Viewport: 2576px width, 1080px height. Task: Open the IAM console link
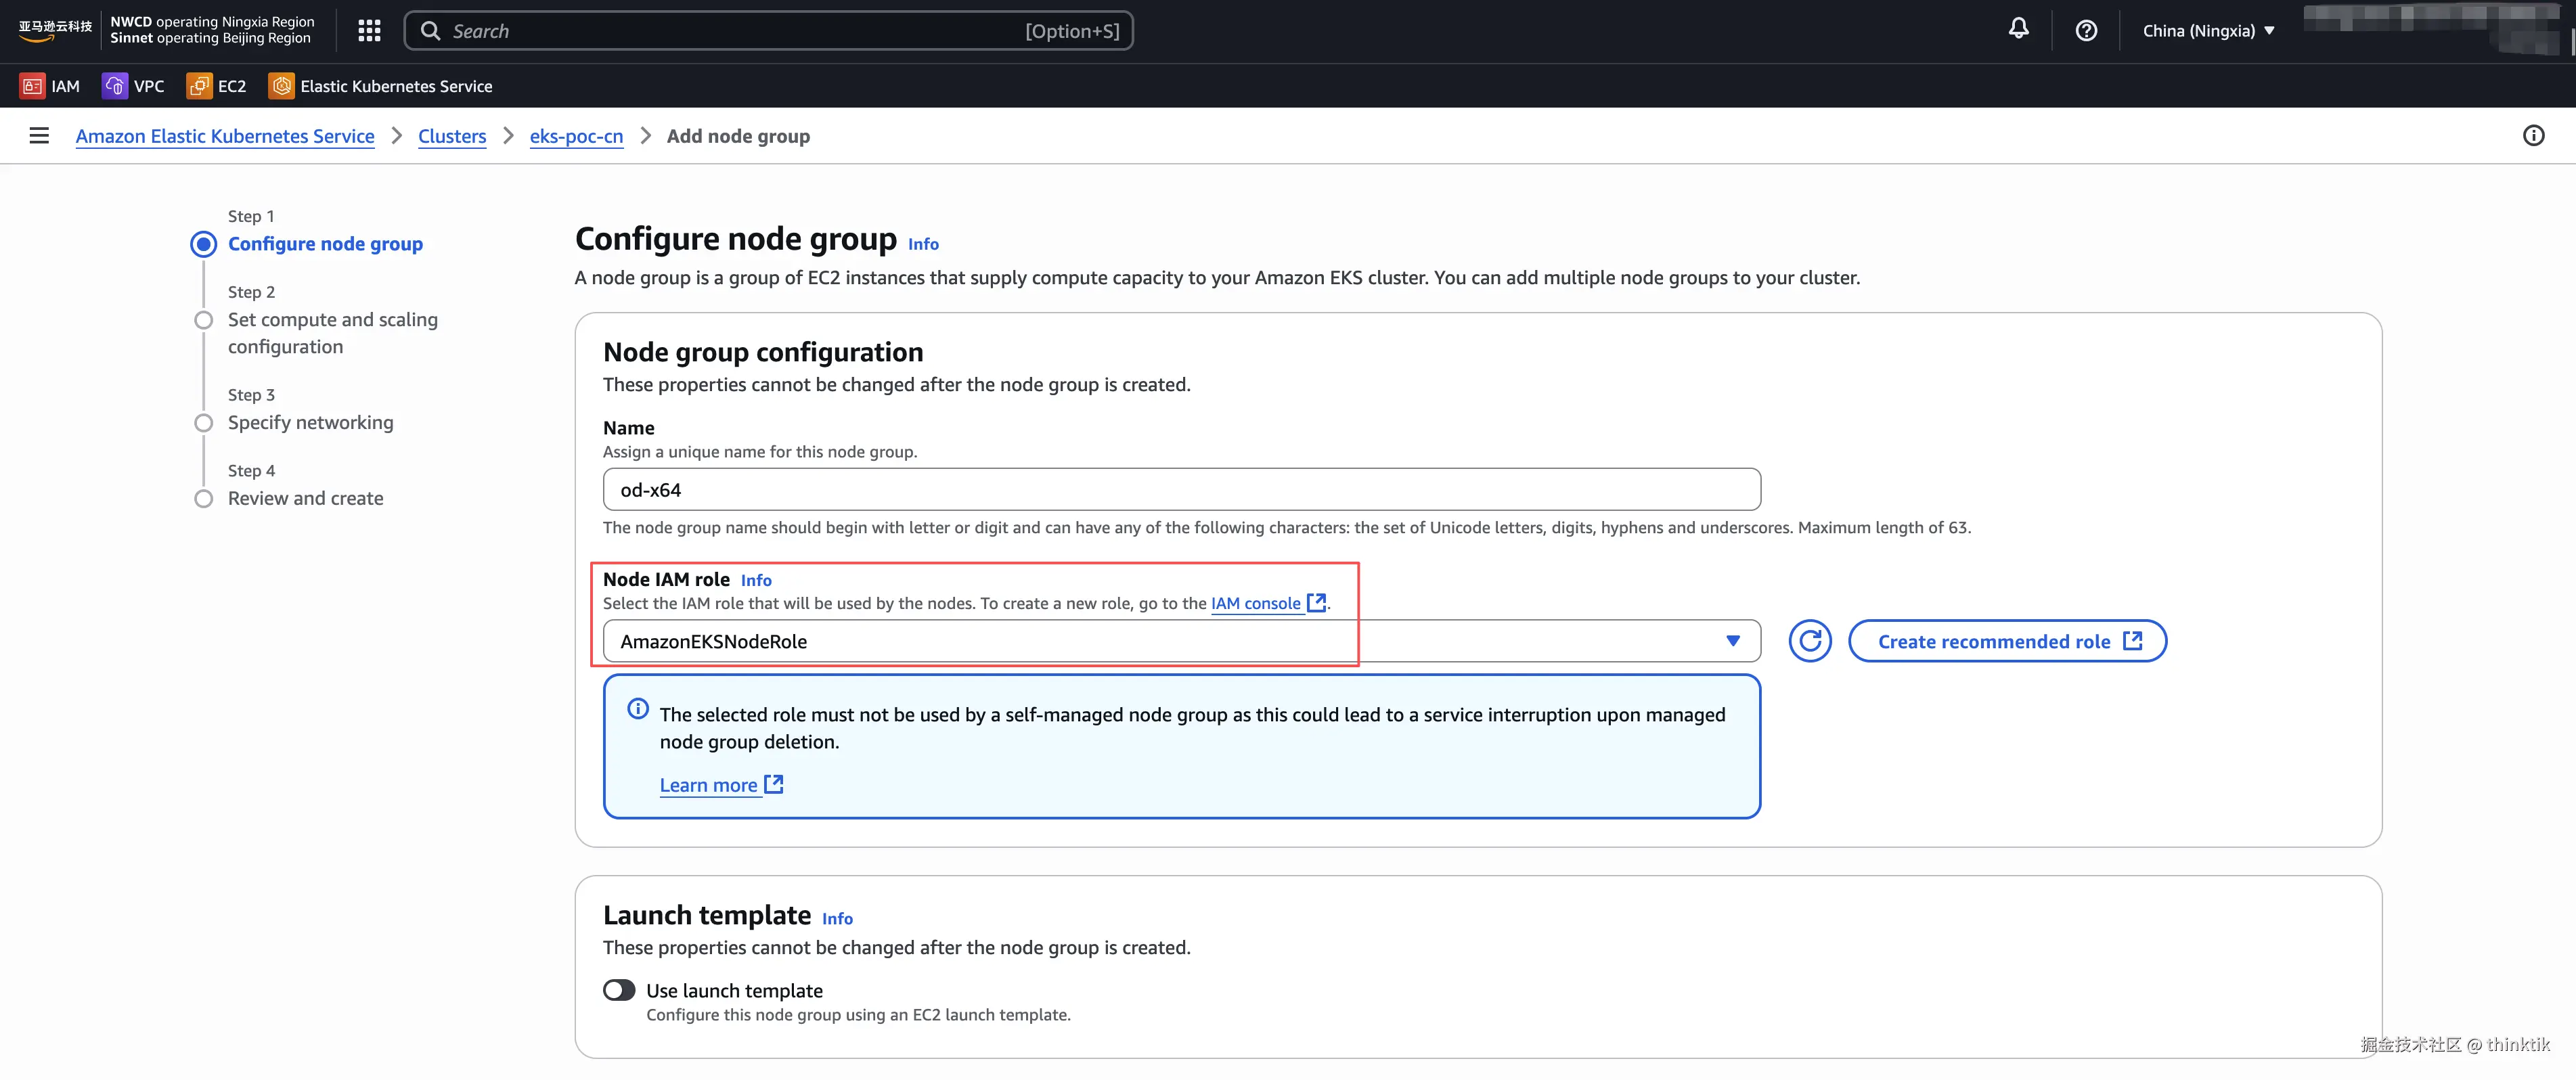pyautogui.click(x=1256, y=603)
